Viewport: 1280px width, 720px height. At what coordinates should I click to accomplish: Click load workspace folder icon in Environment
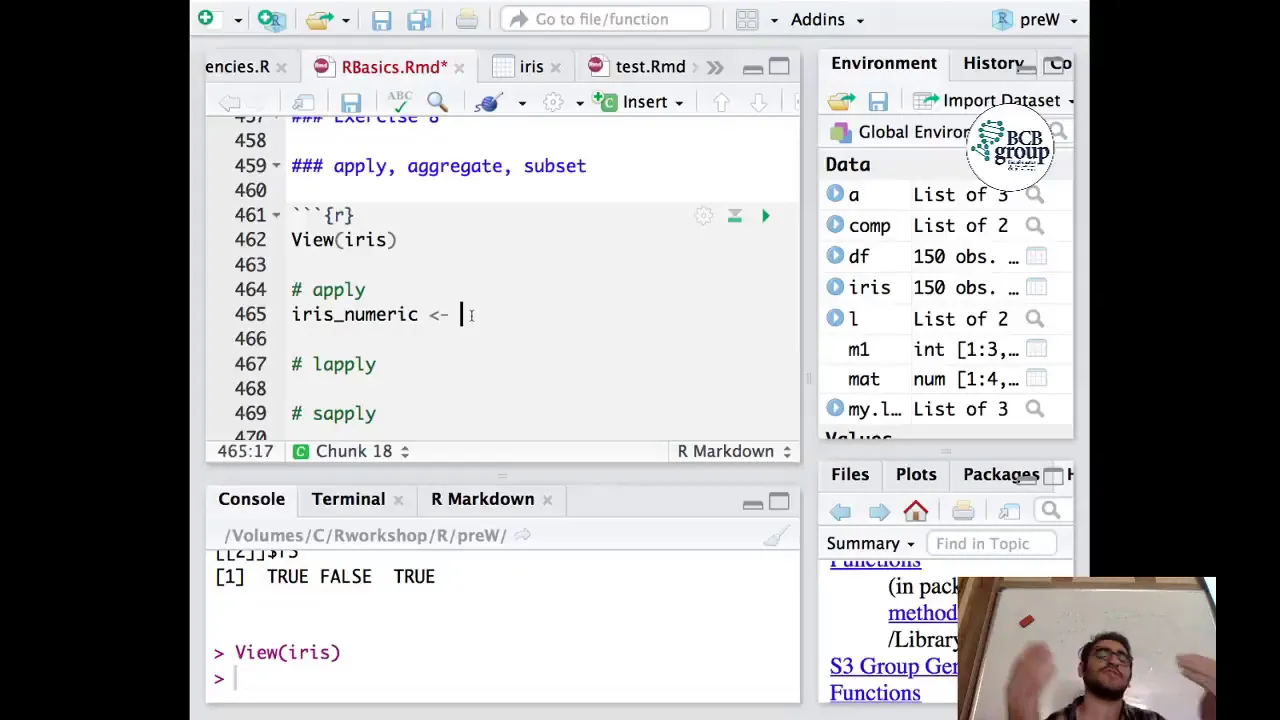tap(841, 101)
